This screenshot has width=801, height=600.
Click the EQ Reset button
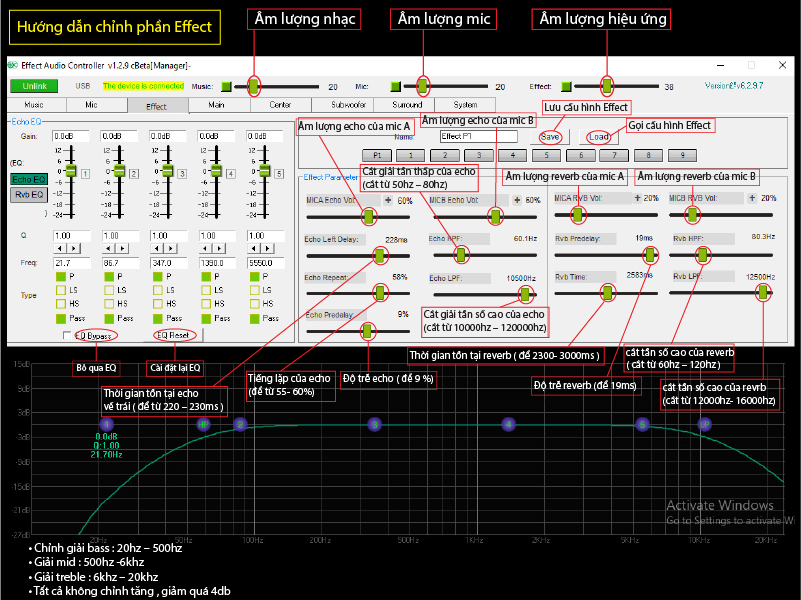click(173, 335)
